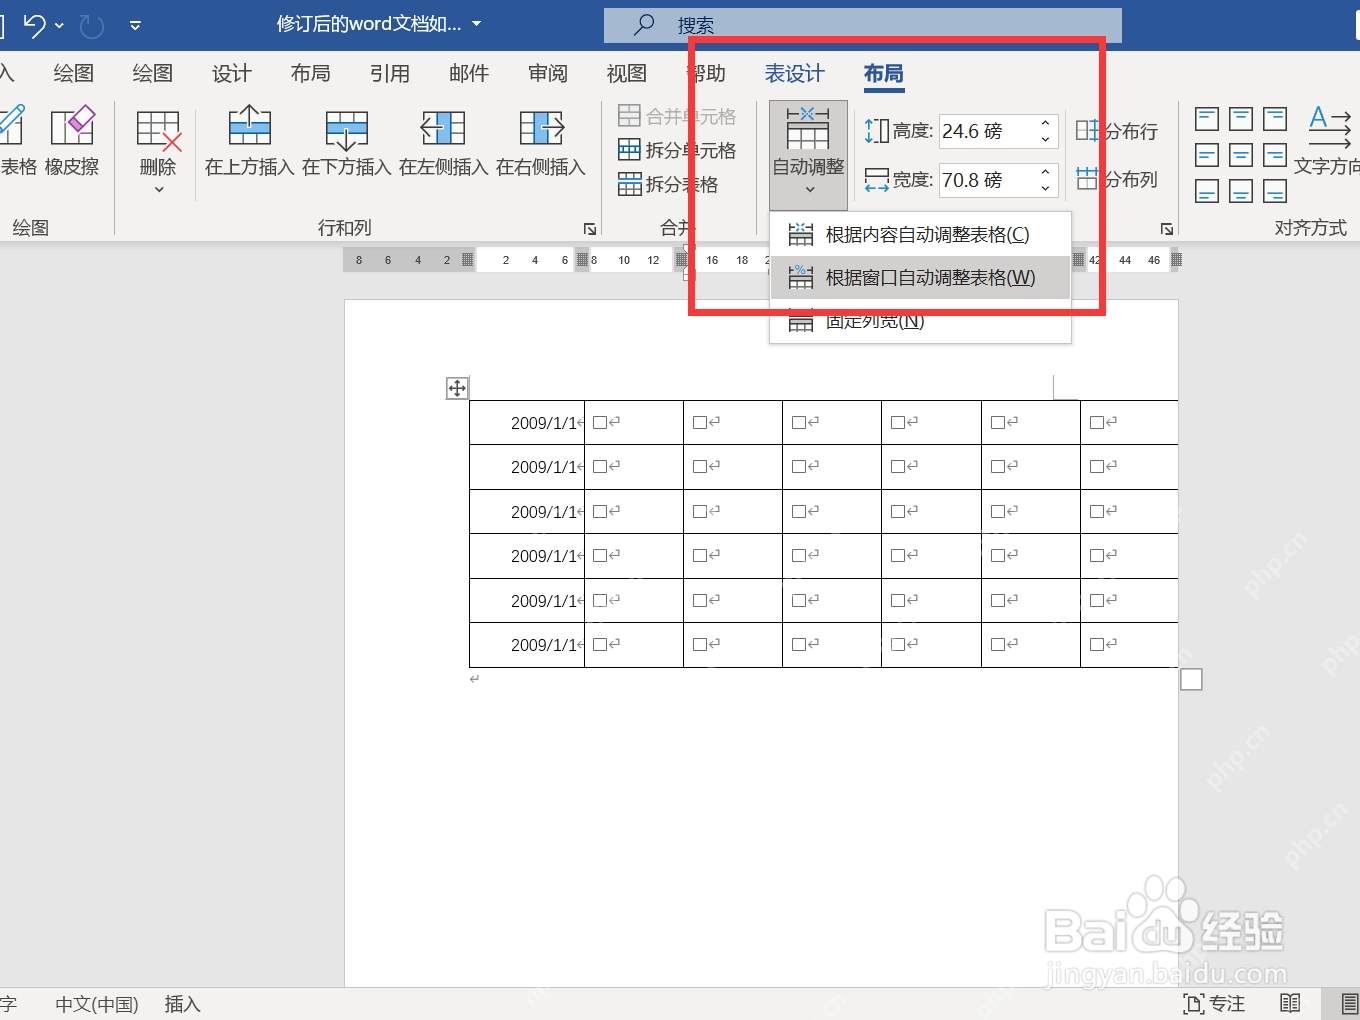Click the 在右侧插入 icon
This screenshot has height=1020, width=1360.
point(541,128)
